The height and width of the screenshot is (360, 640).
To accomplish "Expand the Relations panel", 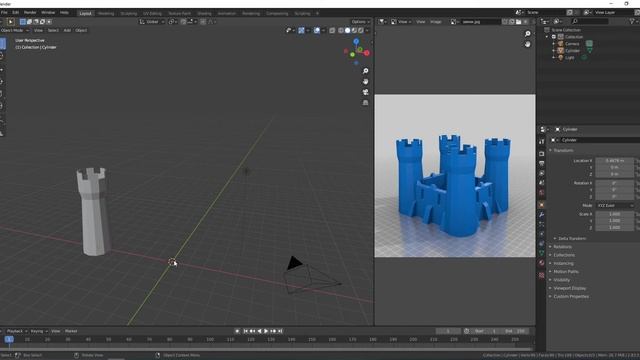I will (562, 247).
